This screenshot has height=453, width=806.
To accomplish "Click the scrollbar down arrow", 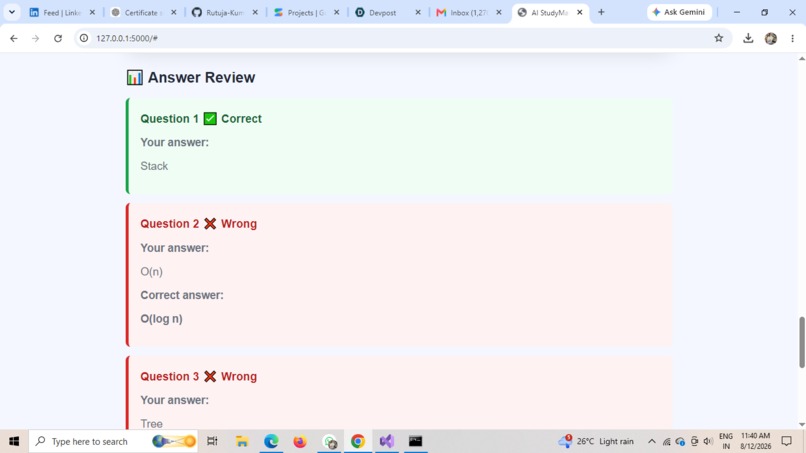I will pyautogui.click(x=801, y=425).
